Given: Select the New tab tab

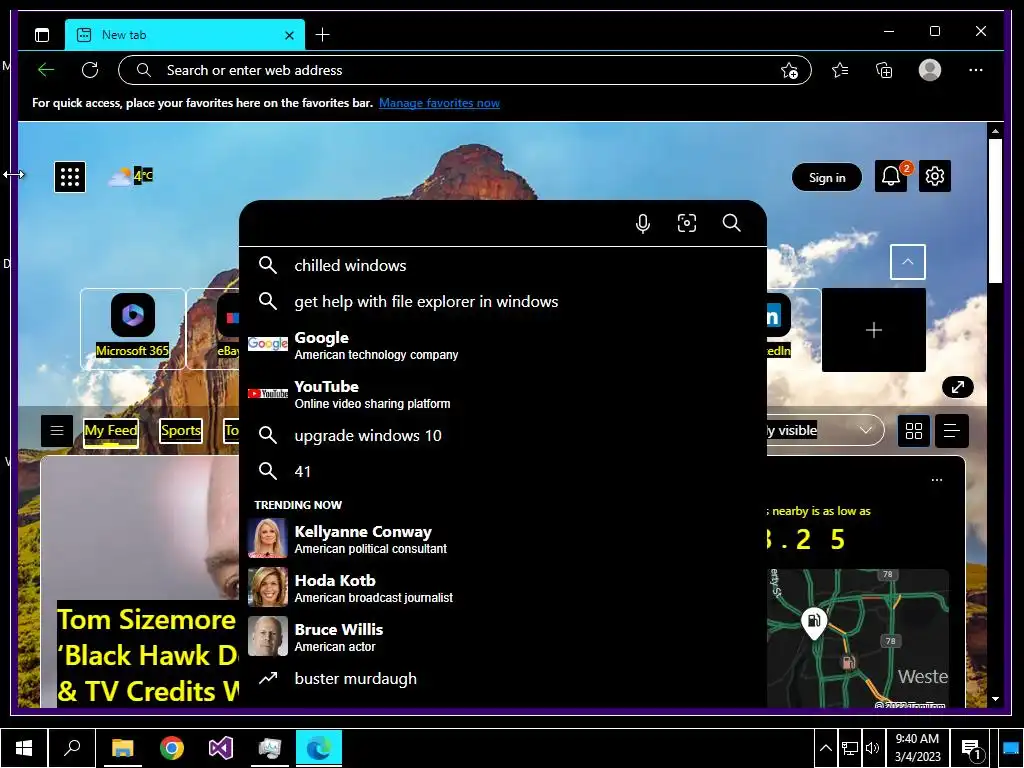Looking at the screenshot, I should click(x=185, y=35).
